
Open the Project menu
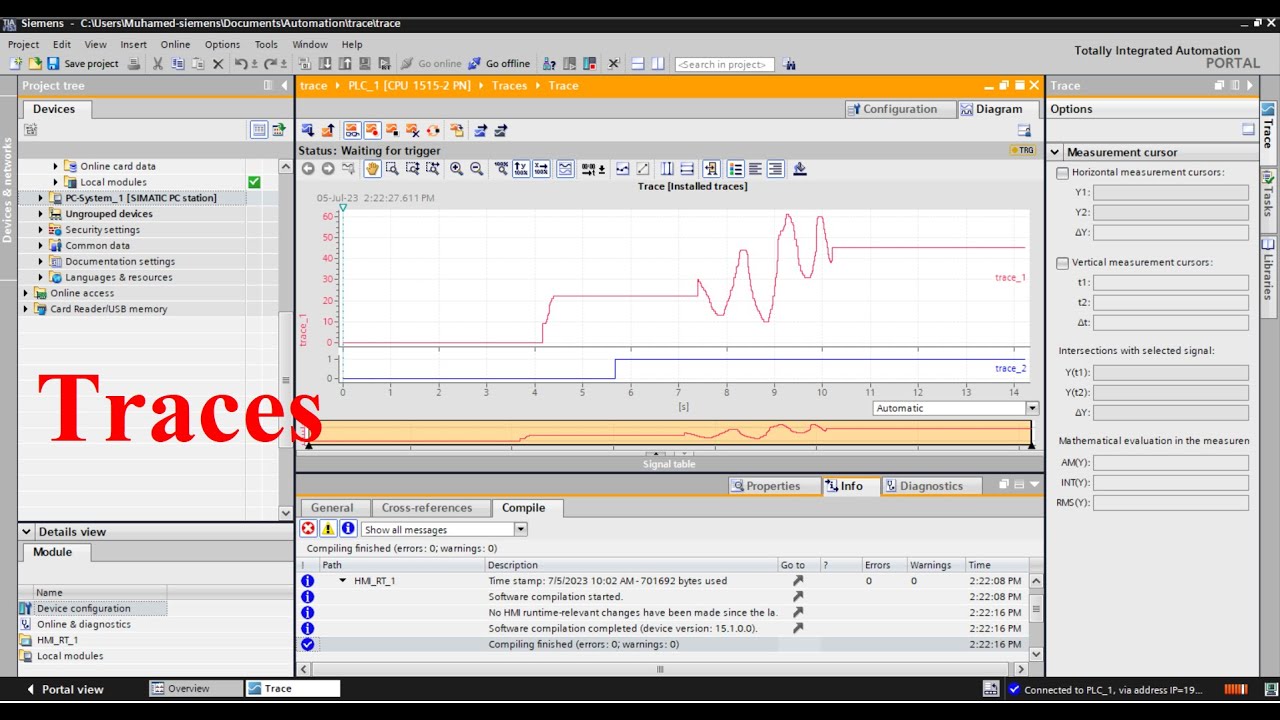point(23,44)
